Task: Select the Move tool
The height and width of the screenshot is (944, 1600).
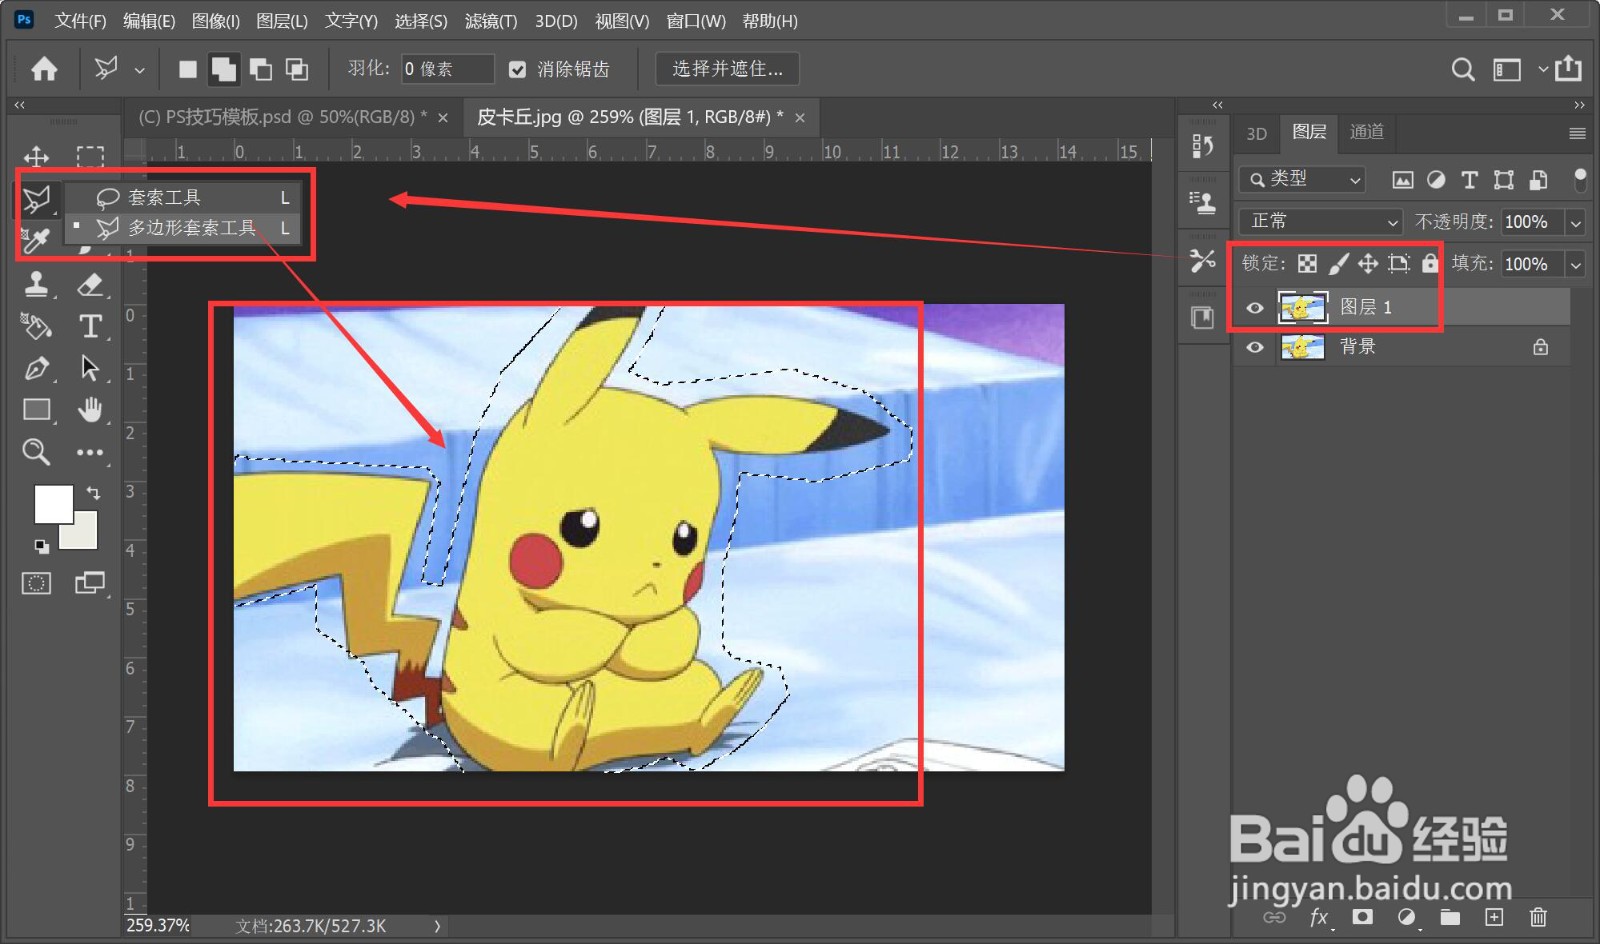Action: click(x=37, y=157)
